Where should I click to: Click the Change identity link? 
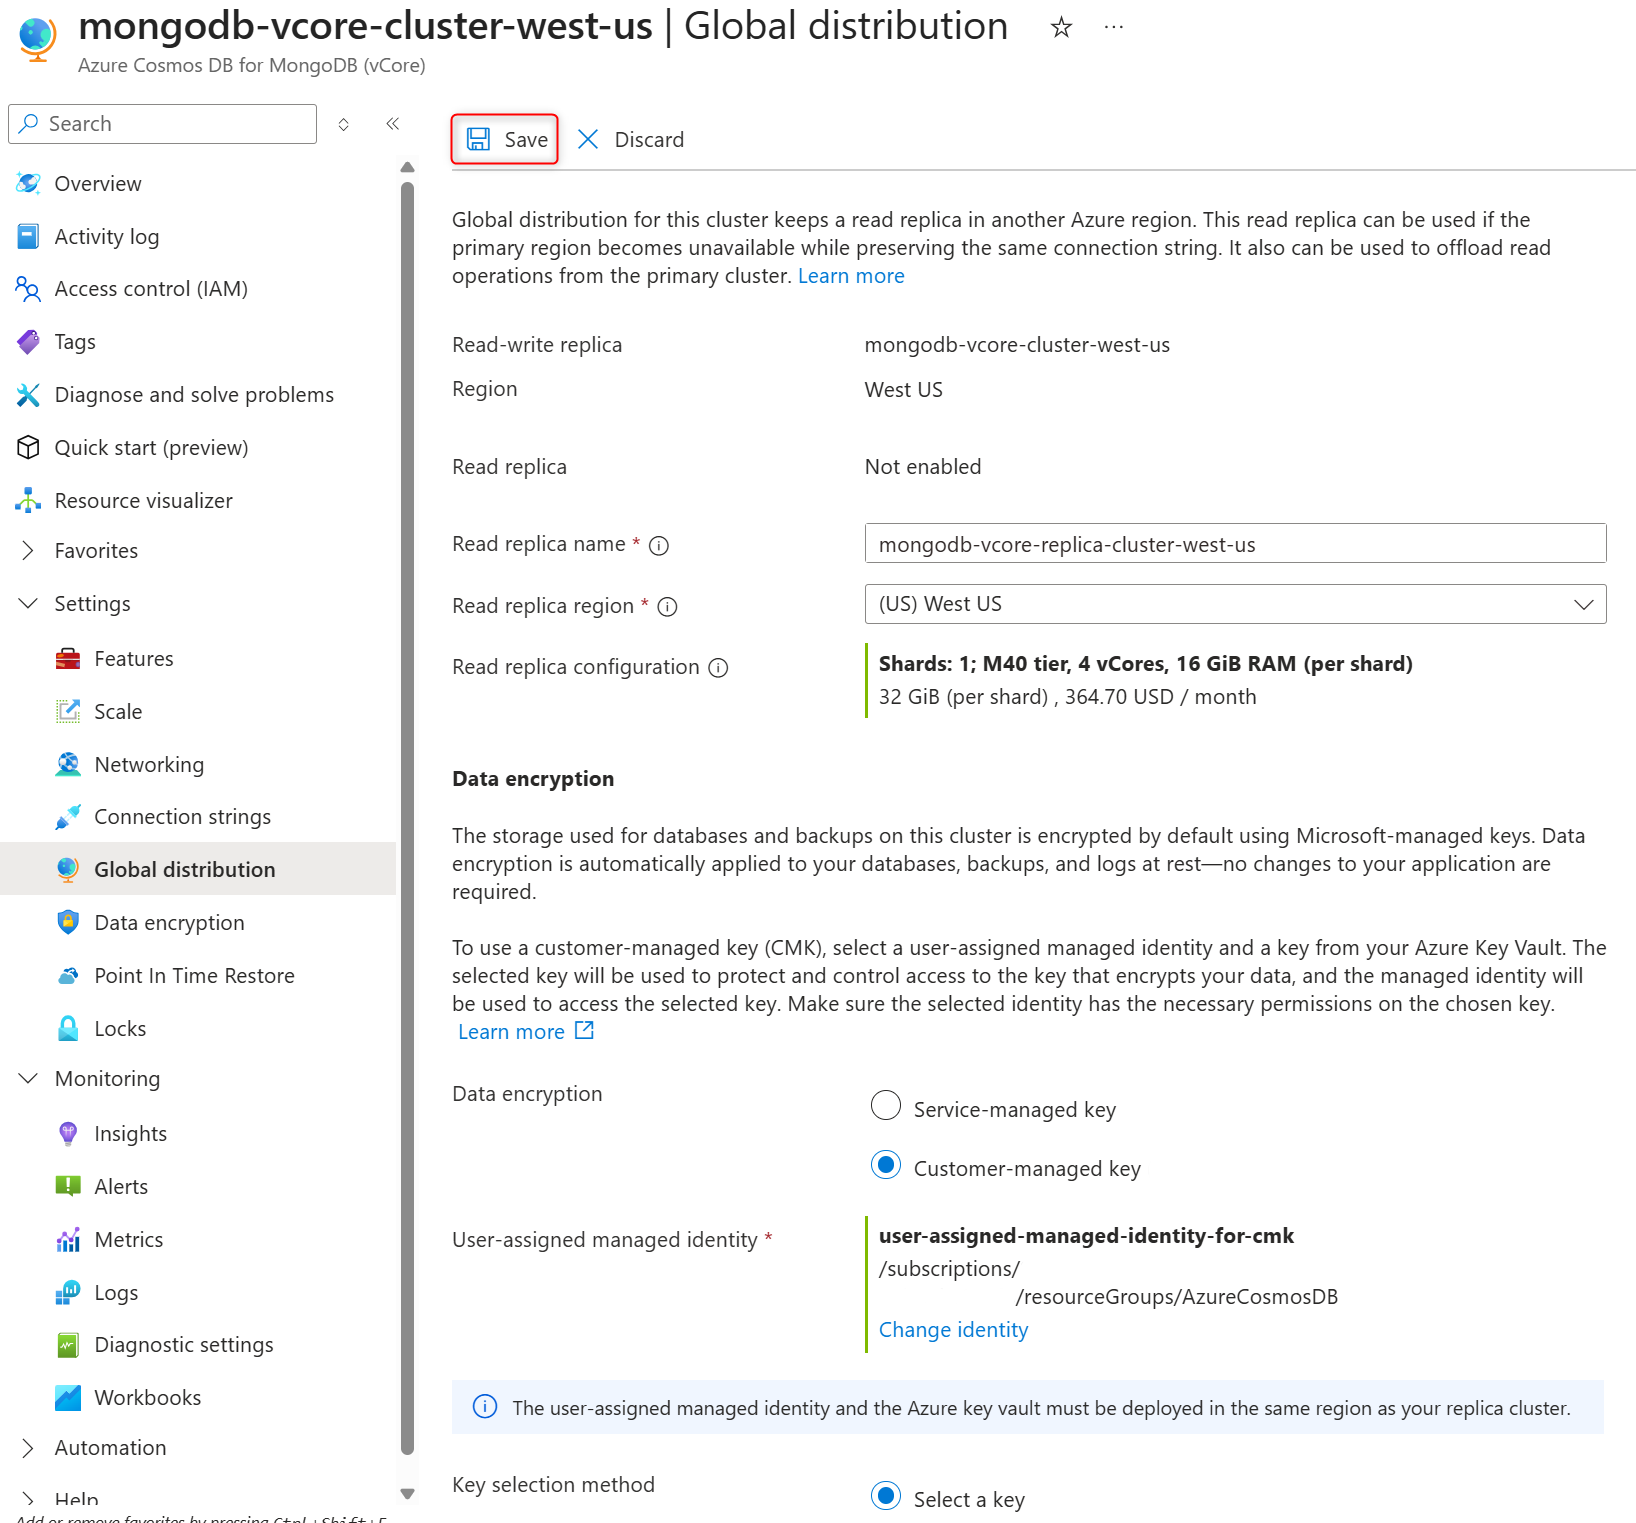coord(953,1330)
